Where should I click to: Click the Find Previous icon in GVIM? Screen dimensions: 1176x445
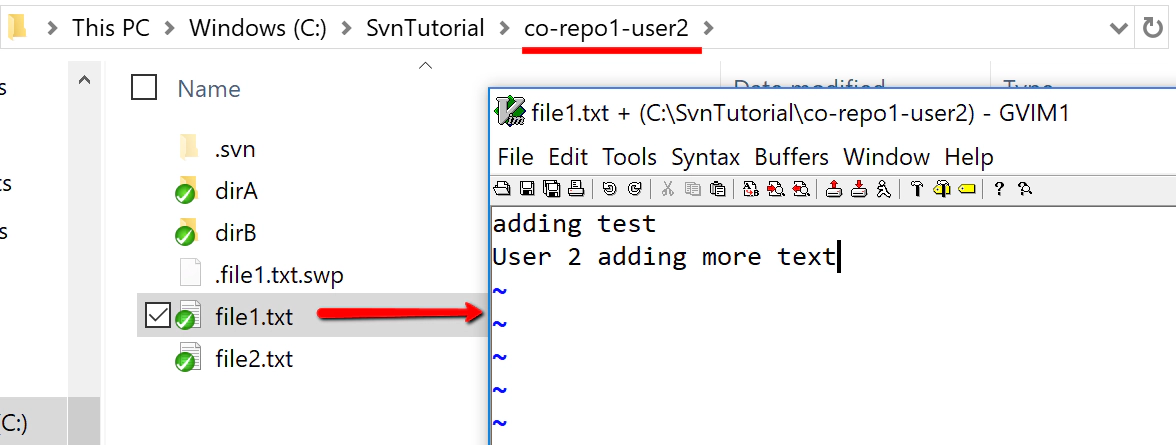click(x=801, y=189)
